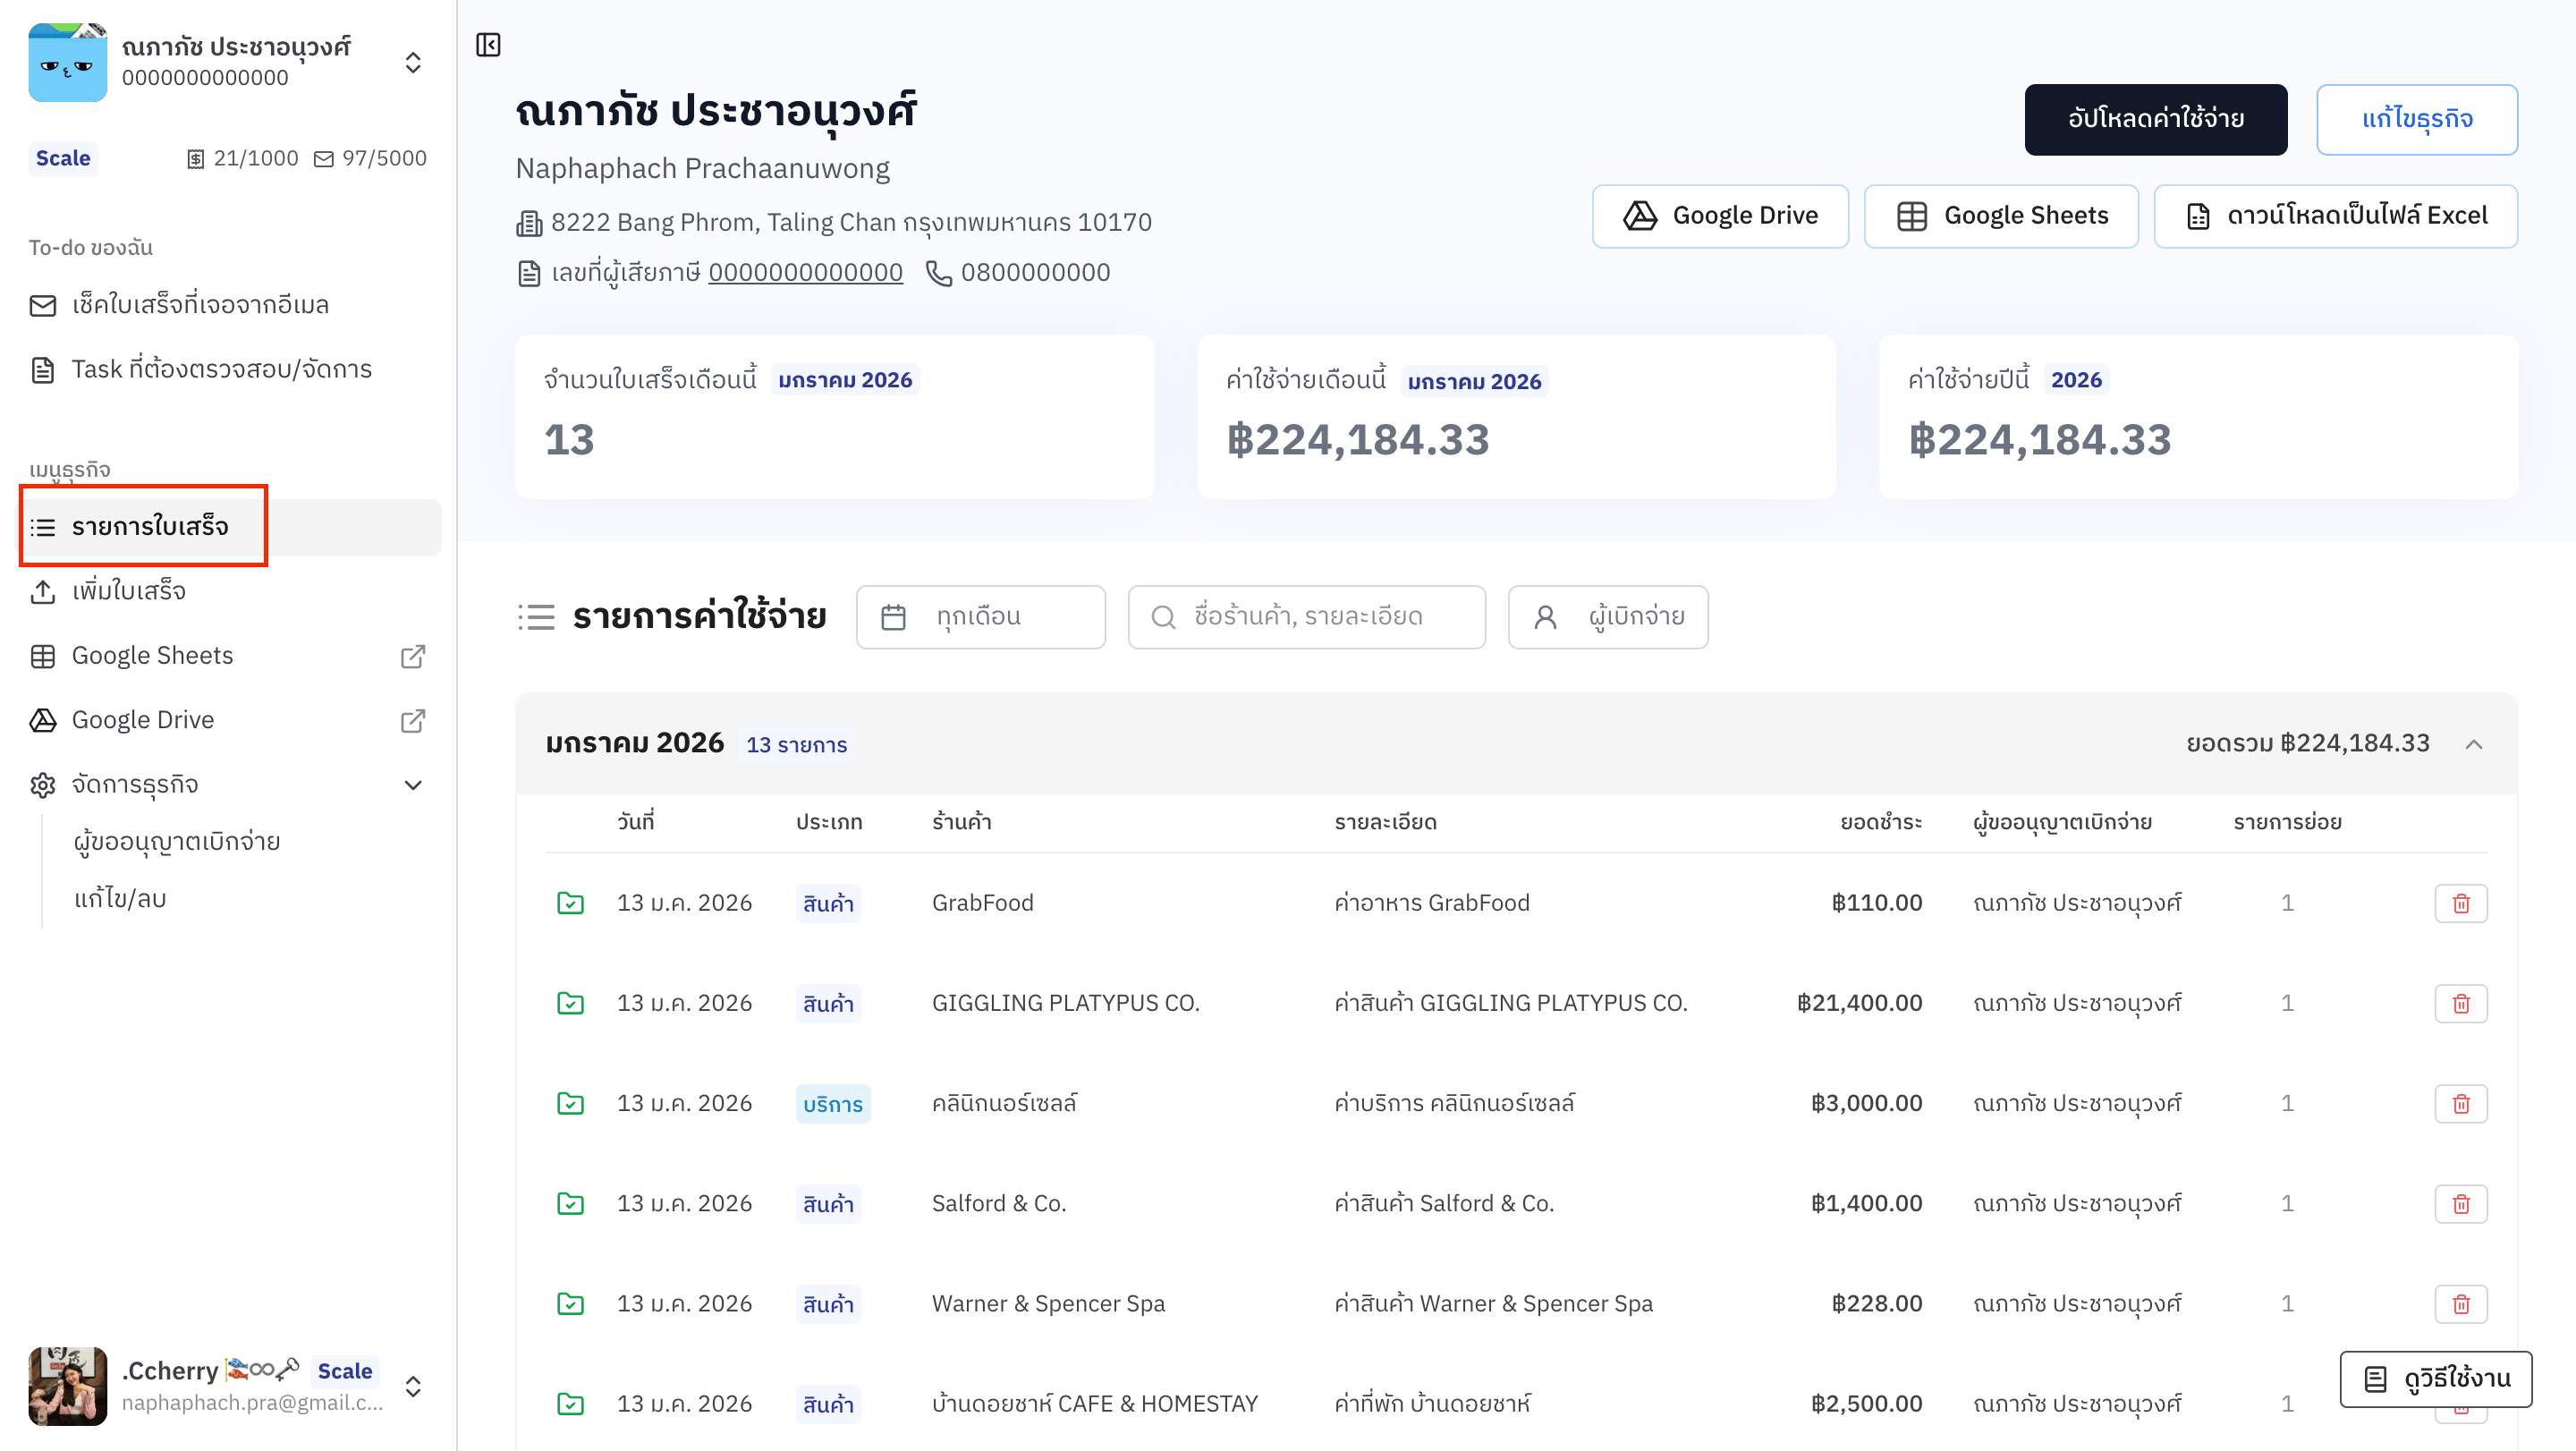The image size is (2576, 1451).
Task: Click the บริการ tag in คลินิกนอร์เซลล์ row
Action: [x=832, y=1104]
